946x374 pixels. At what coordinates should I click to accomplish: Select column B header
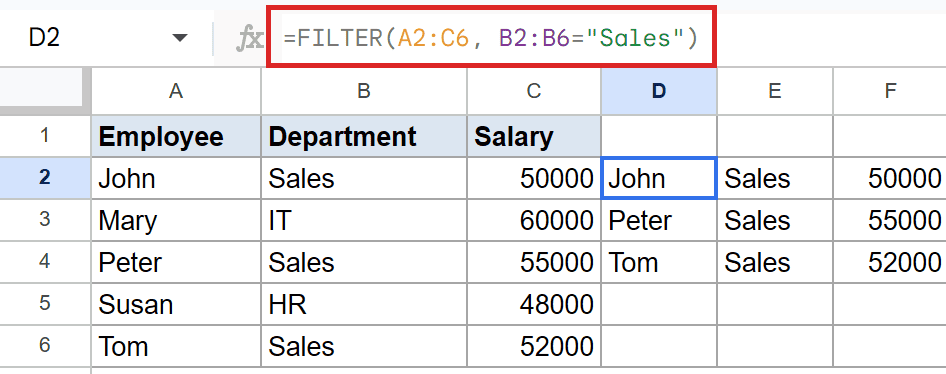pos(364,91)
